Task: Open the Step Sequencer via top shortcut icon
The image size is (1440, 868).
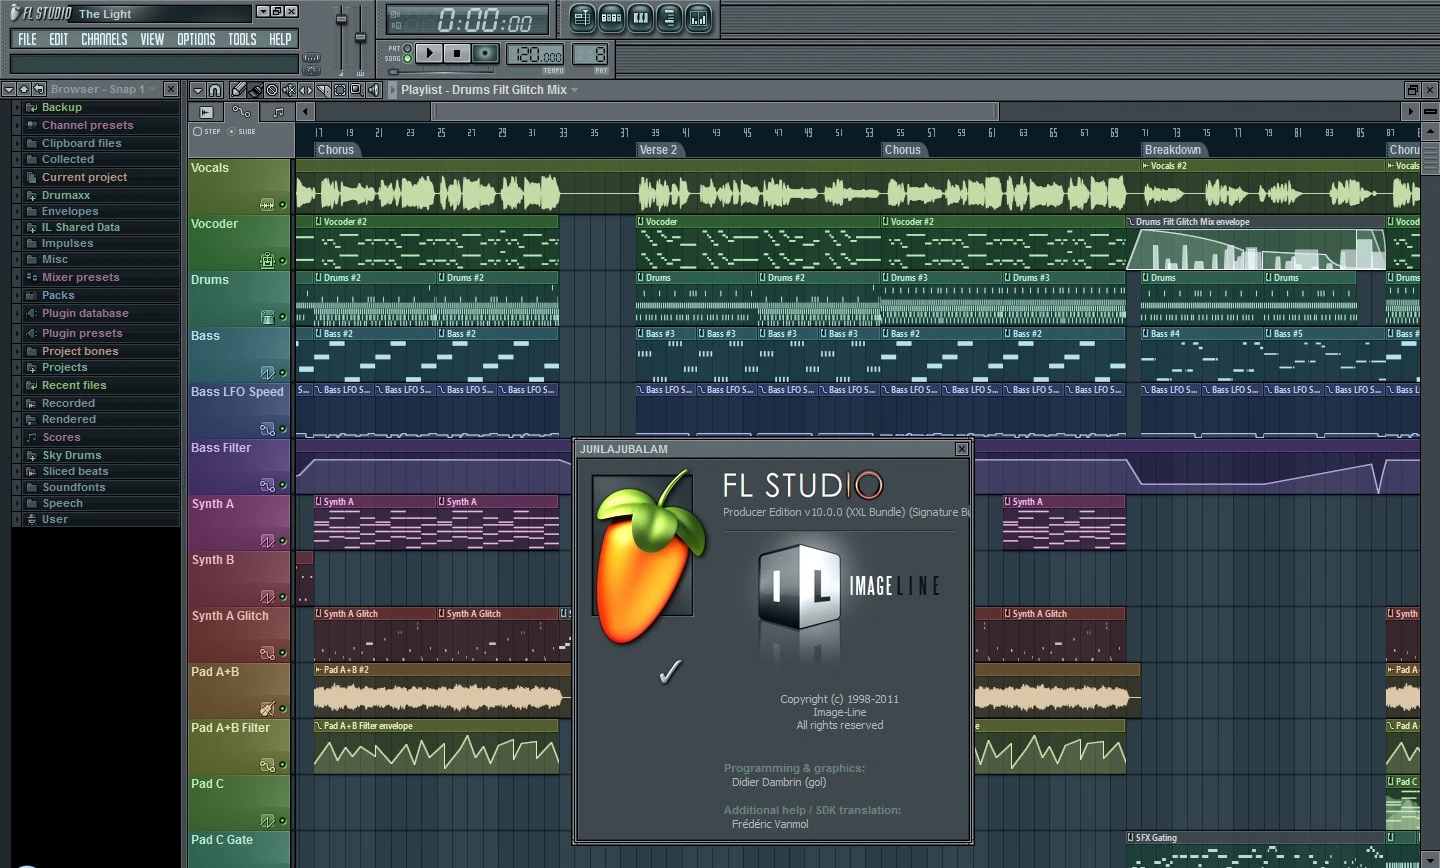Action: 611,18
